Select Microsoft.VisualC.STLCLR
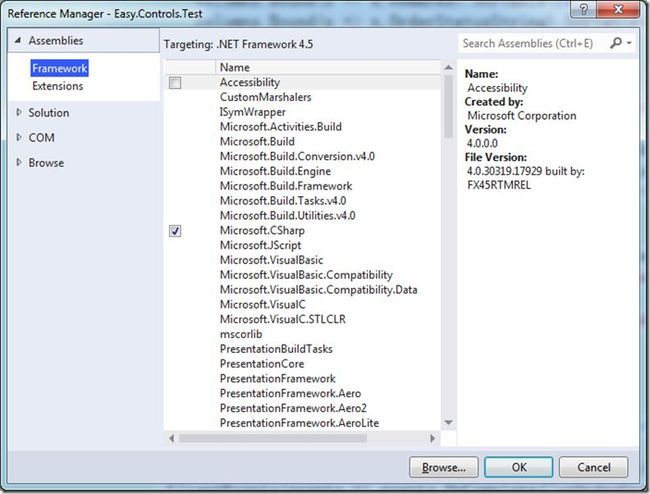Viewport: 650px width, 494px height. pyautogui.click(x=283, y=319)
